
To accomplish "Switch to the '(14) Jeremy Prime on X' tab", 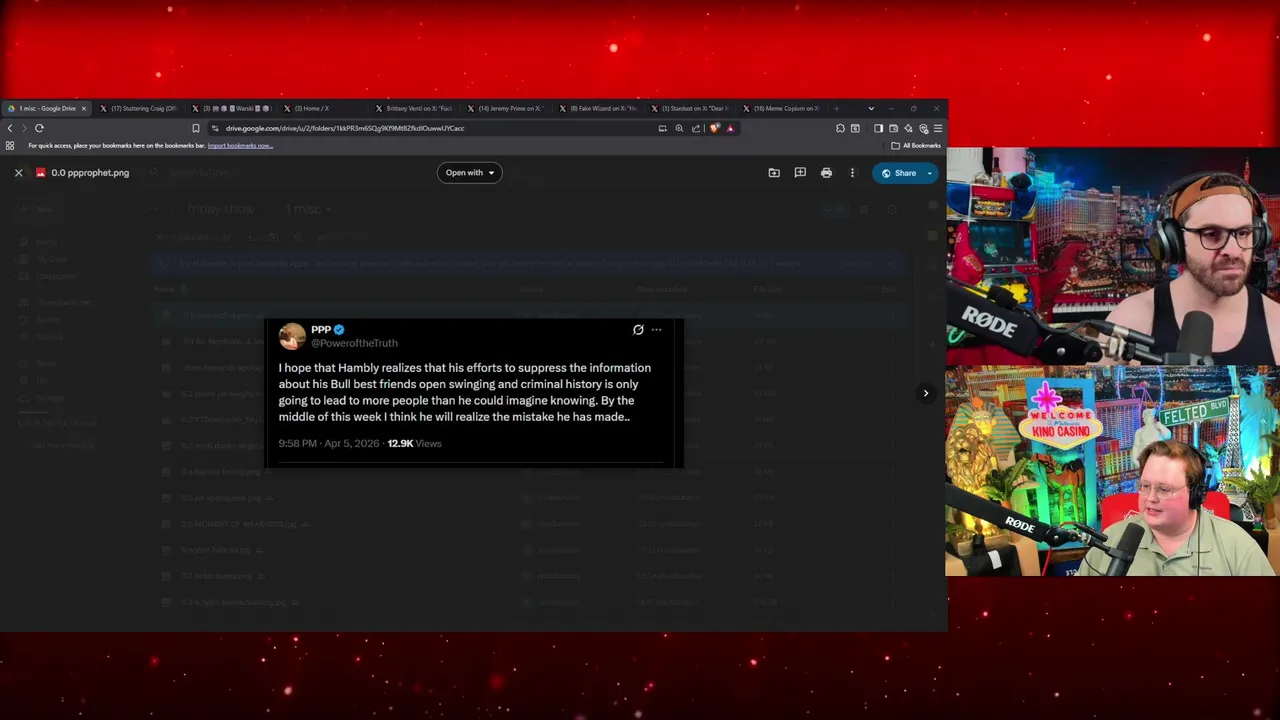I will 507,108.
